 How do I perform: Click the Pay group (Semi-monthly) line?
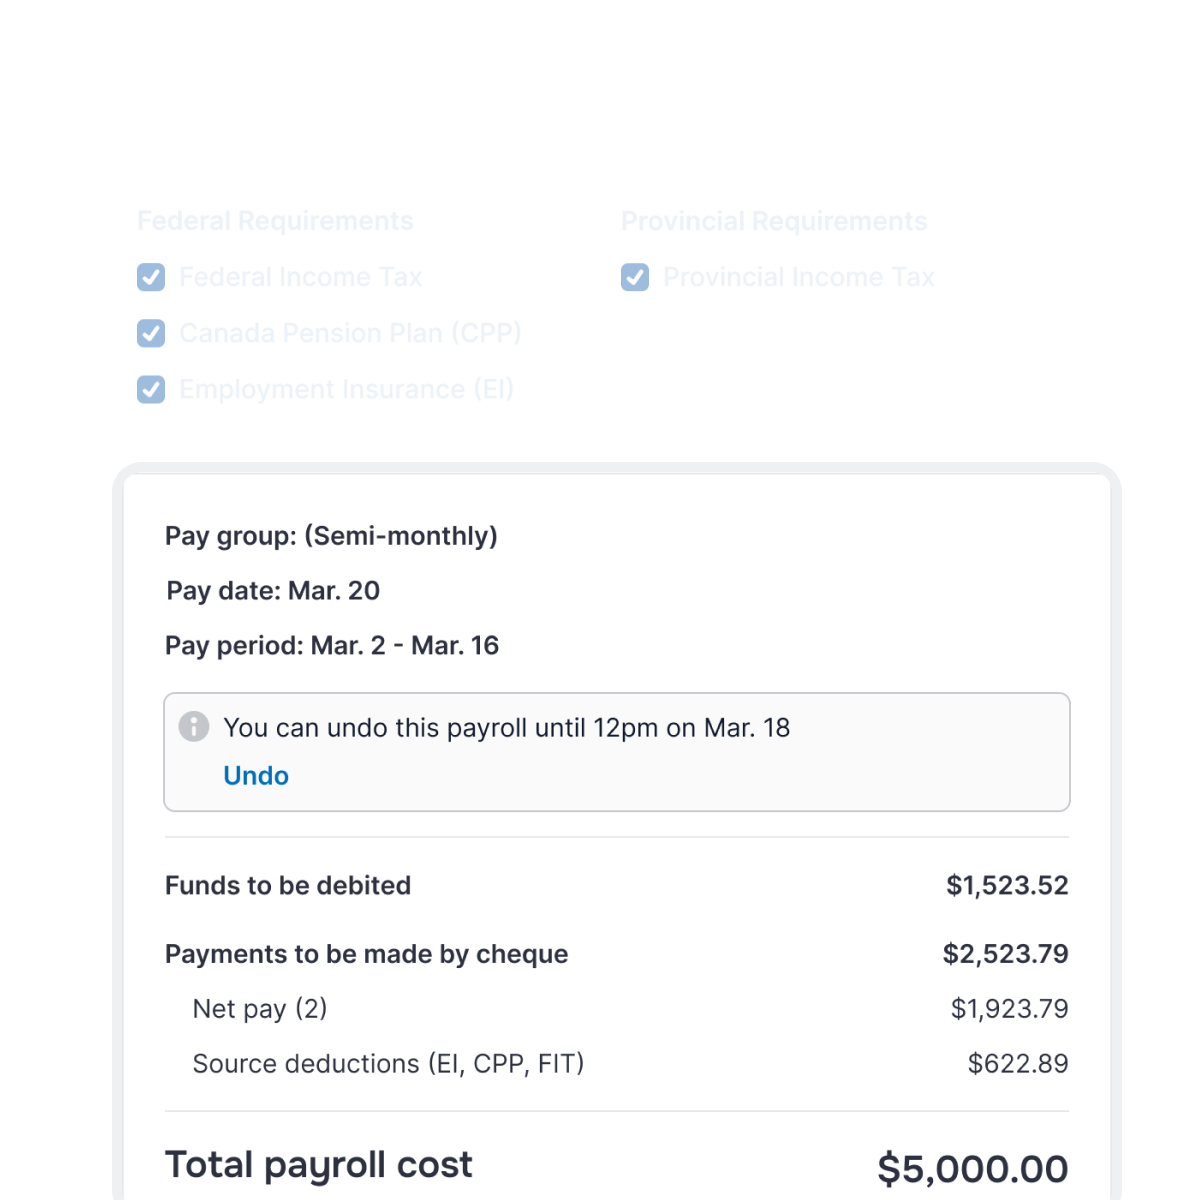click(x=332, y=536)
